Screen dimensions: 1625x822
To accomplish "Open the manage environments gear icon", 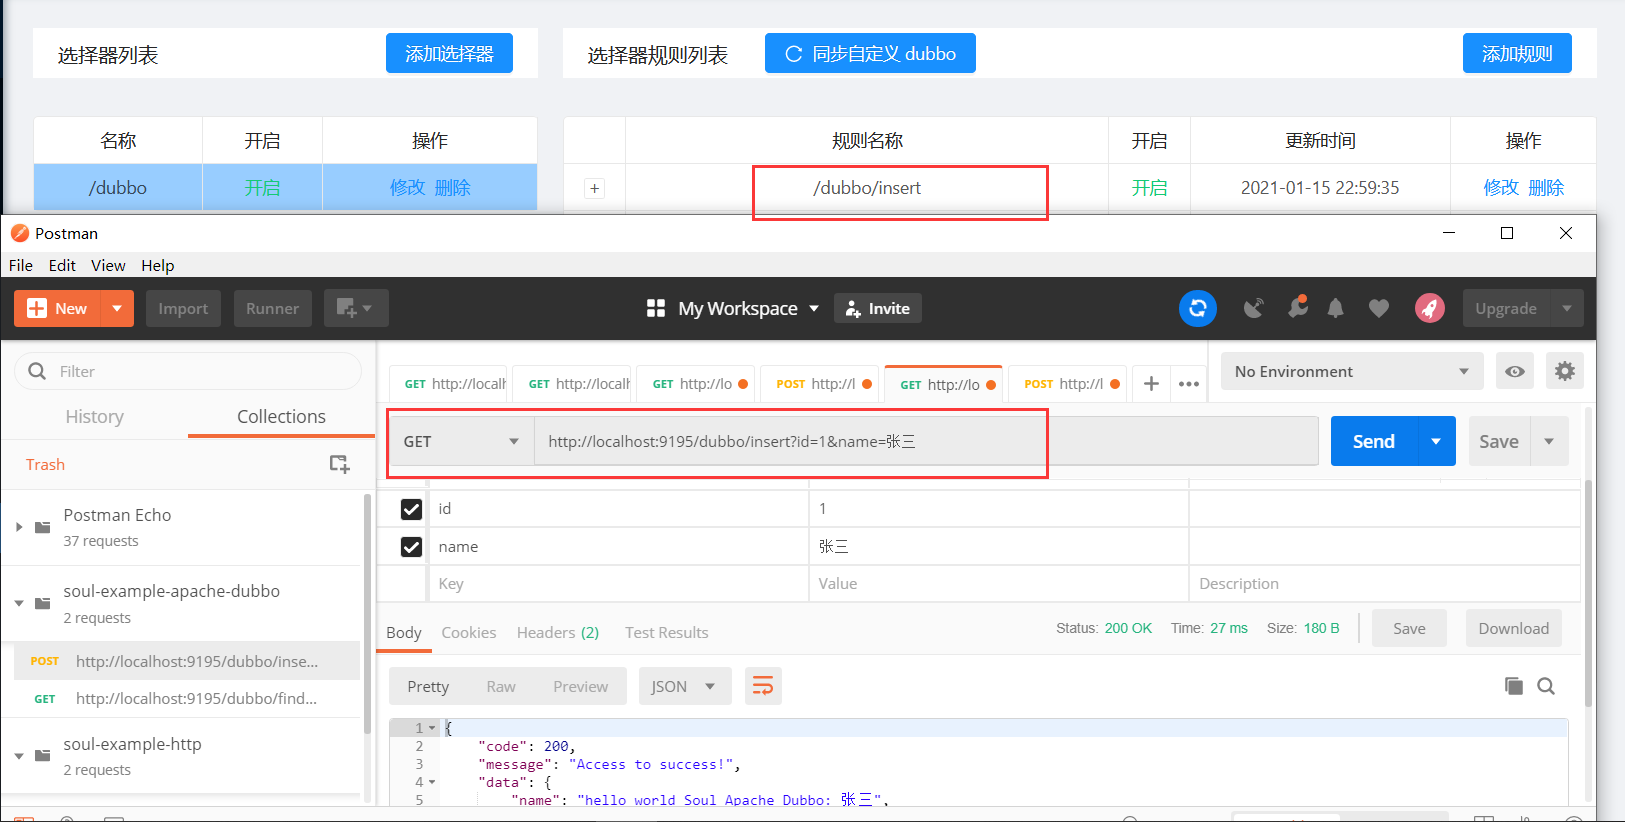I will pyautogui.click(x=1565, y=371).
